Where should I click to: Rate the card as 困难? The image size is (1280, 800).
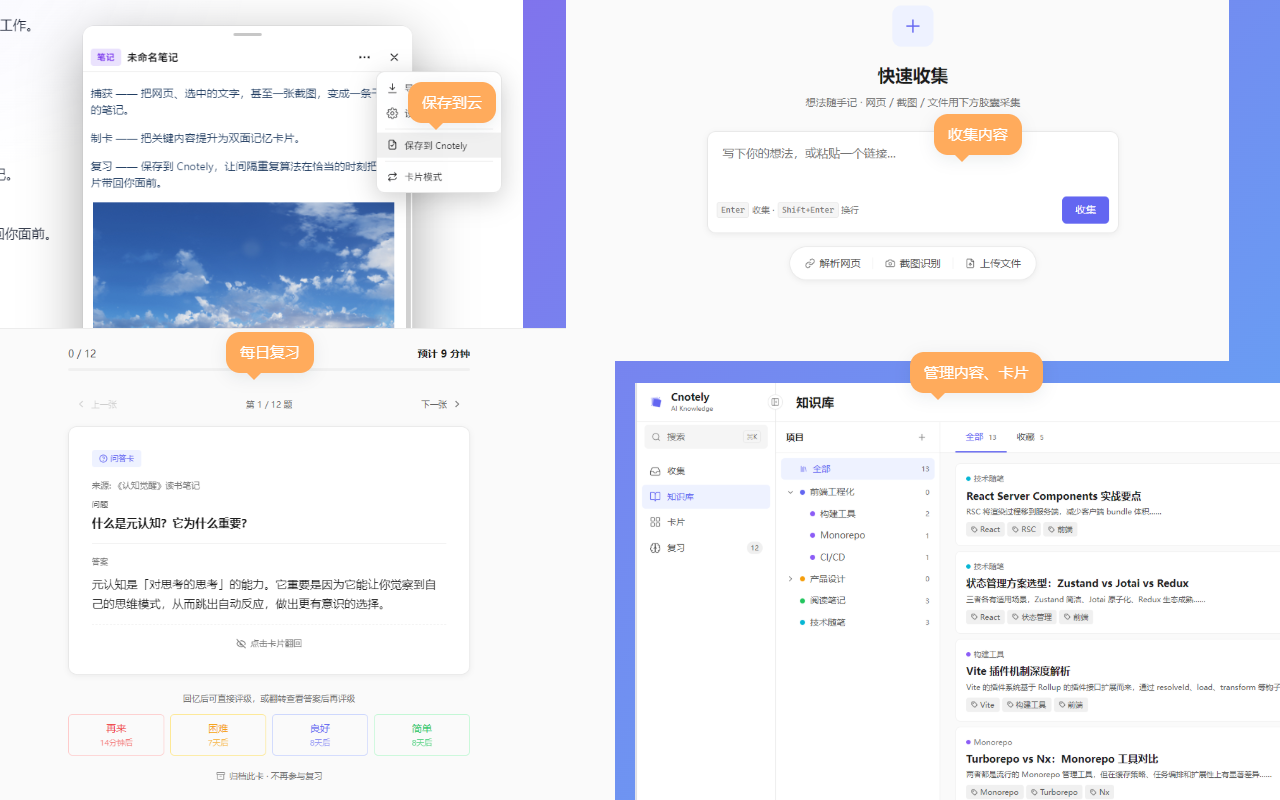point(218,735)
